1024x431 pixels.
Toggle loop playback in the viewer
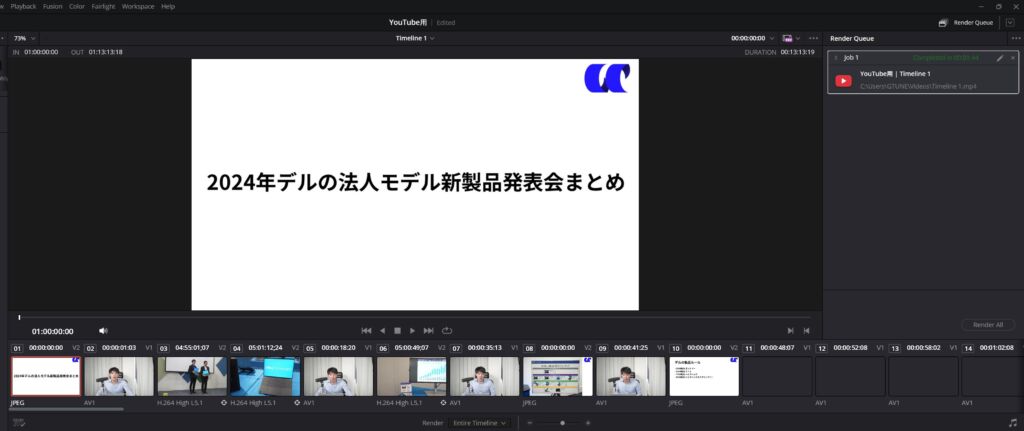[x=447, y=331]
